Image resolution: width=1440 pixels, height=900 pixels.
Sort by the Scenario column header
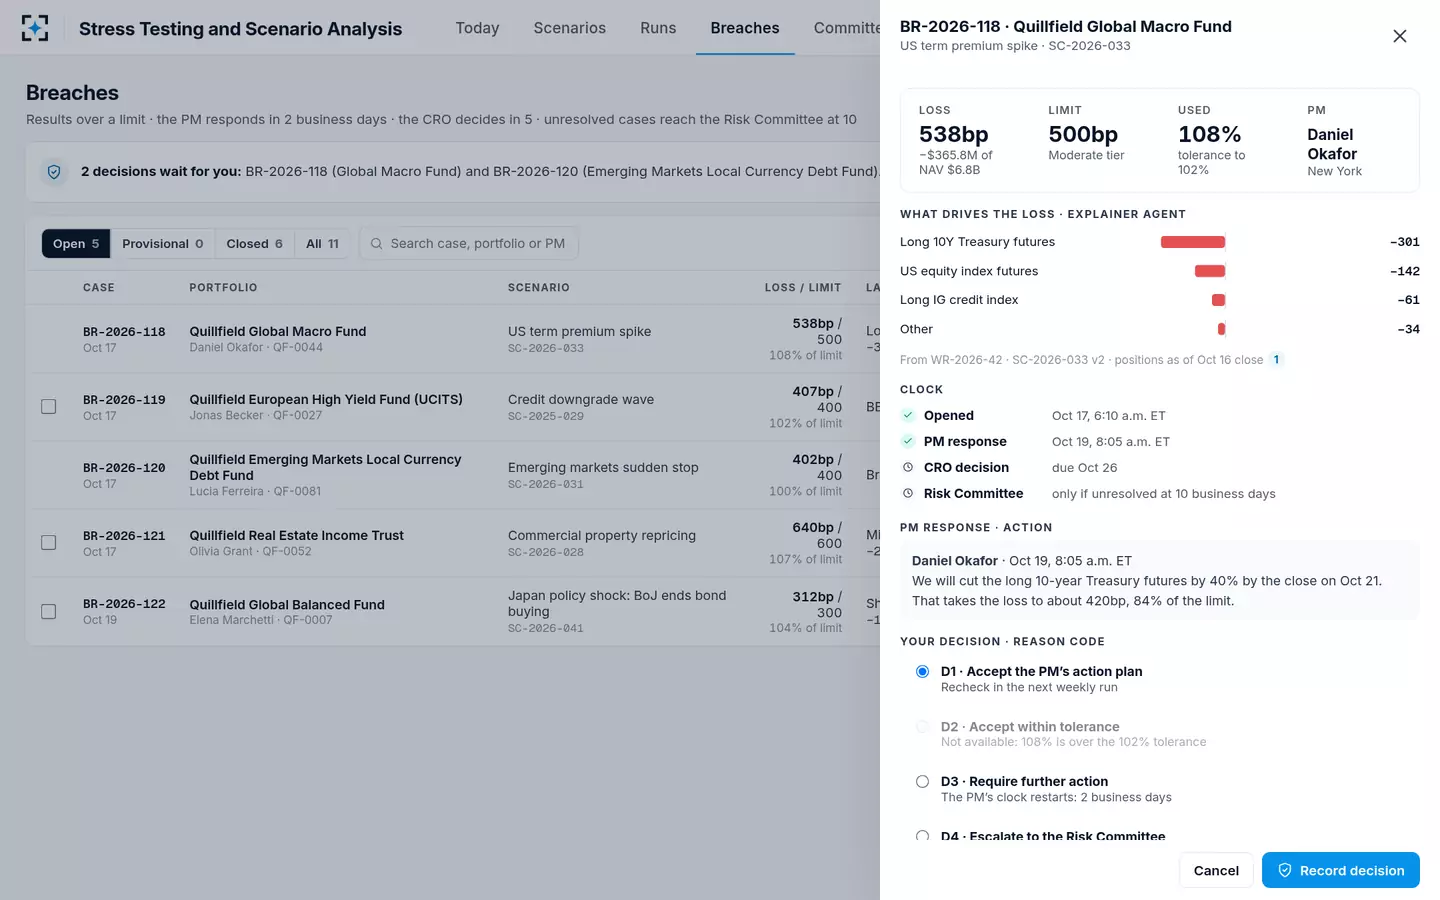pyautogui.click(x=539, y=288)
